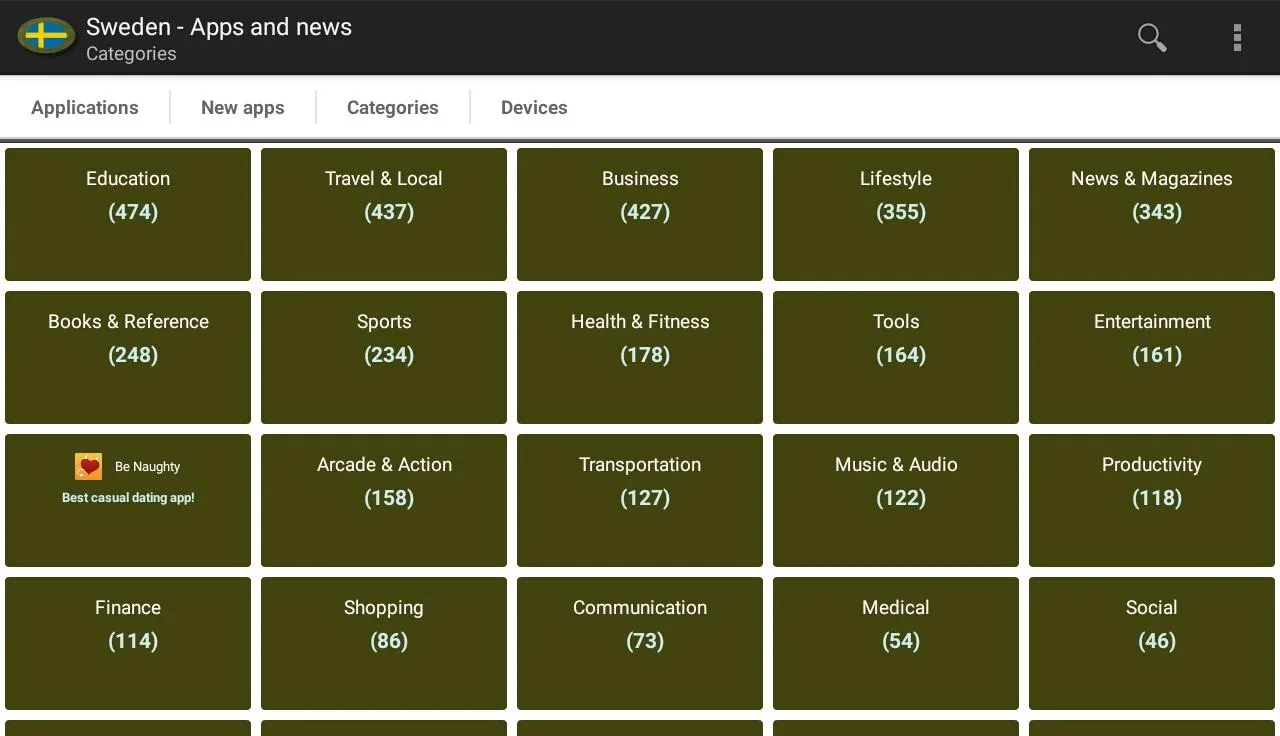Select the Health & Fitness tile
This screenshot has width=1280, height=736.
(640, 357)
